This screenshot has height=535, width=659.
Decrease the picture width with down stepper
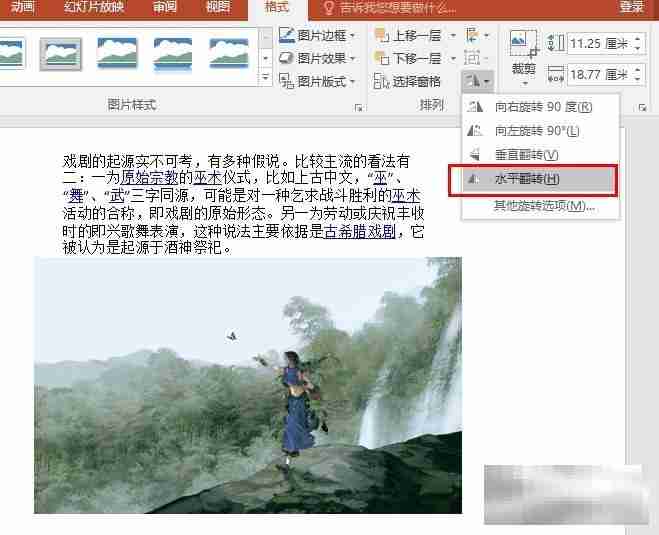tap(638, 80)
